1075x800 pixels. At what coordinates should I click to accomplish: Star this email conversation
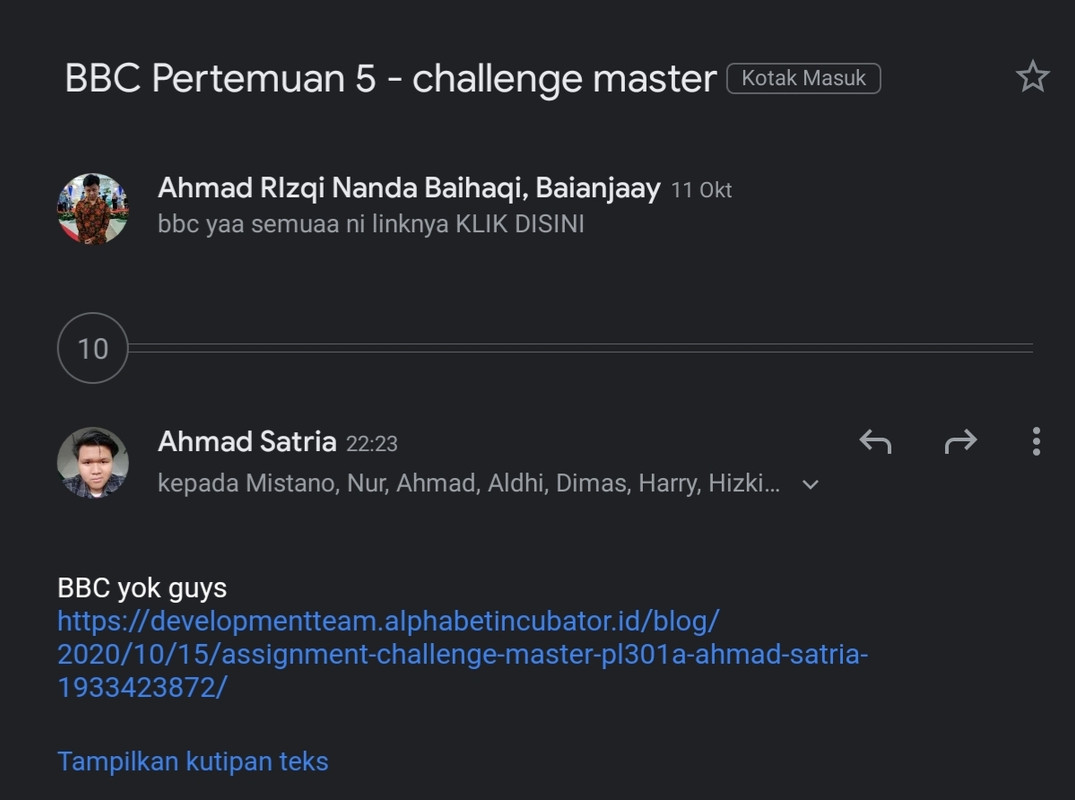click(x=1032, y=77)
